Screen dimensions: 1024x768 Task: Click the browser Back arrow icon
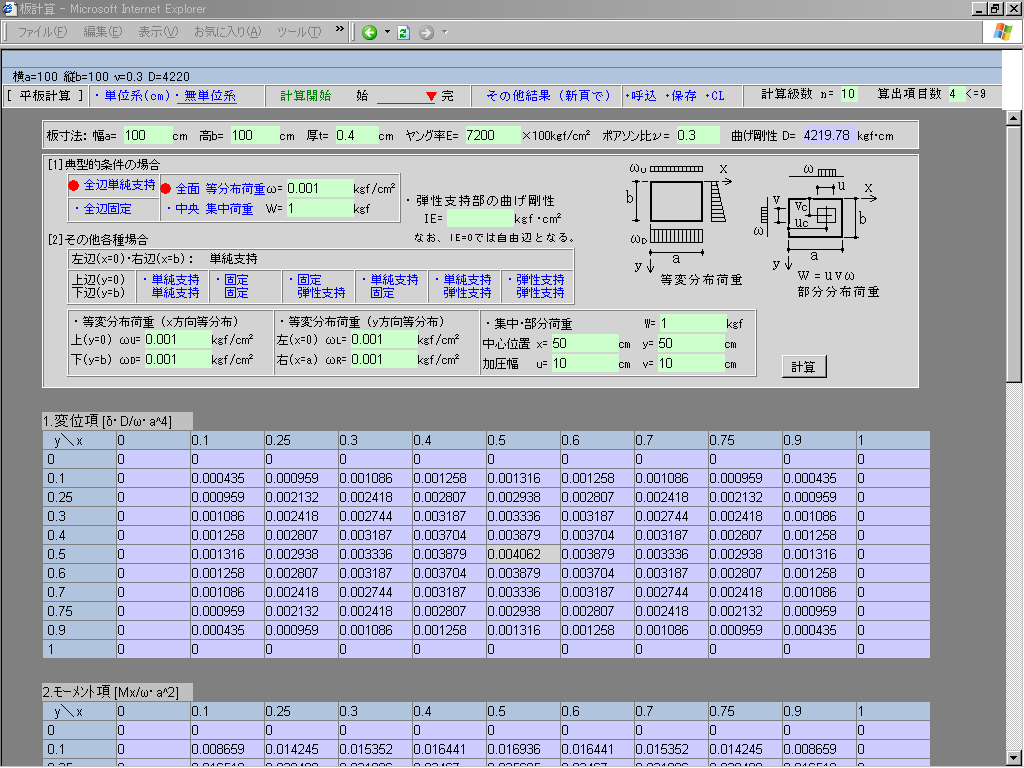click(x=369, y=32)
